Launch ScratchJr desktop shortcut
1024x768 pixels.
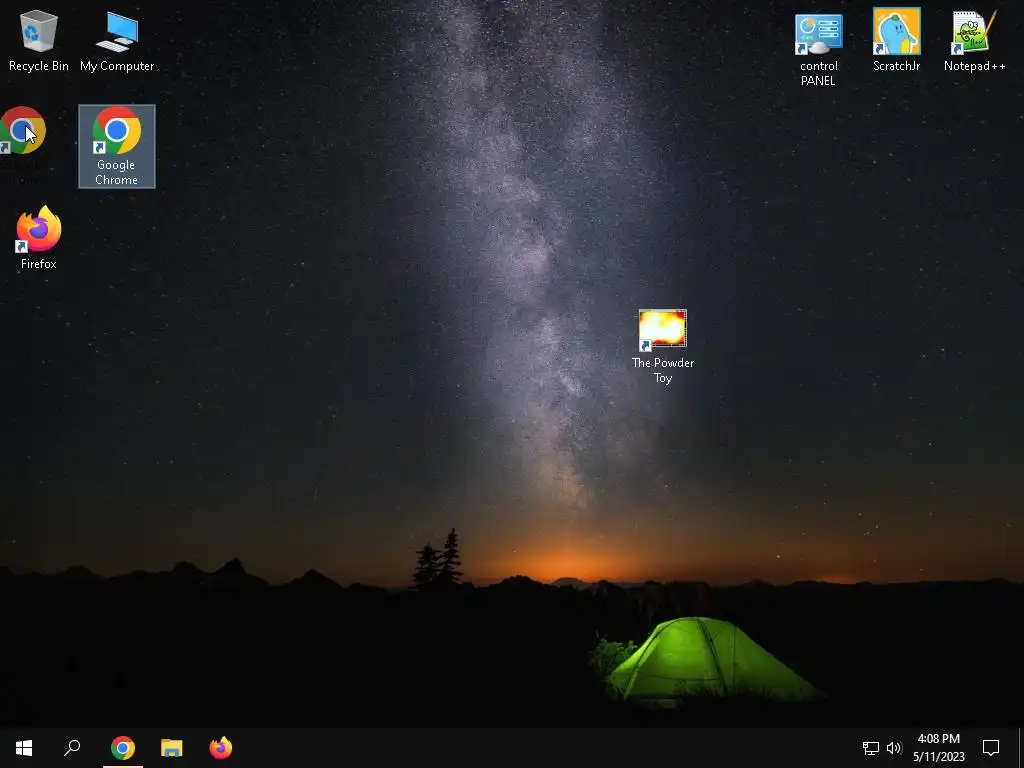(897, 40)
